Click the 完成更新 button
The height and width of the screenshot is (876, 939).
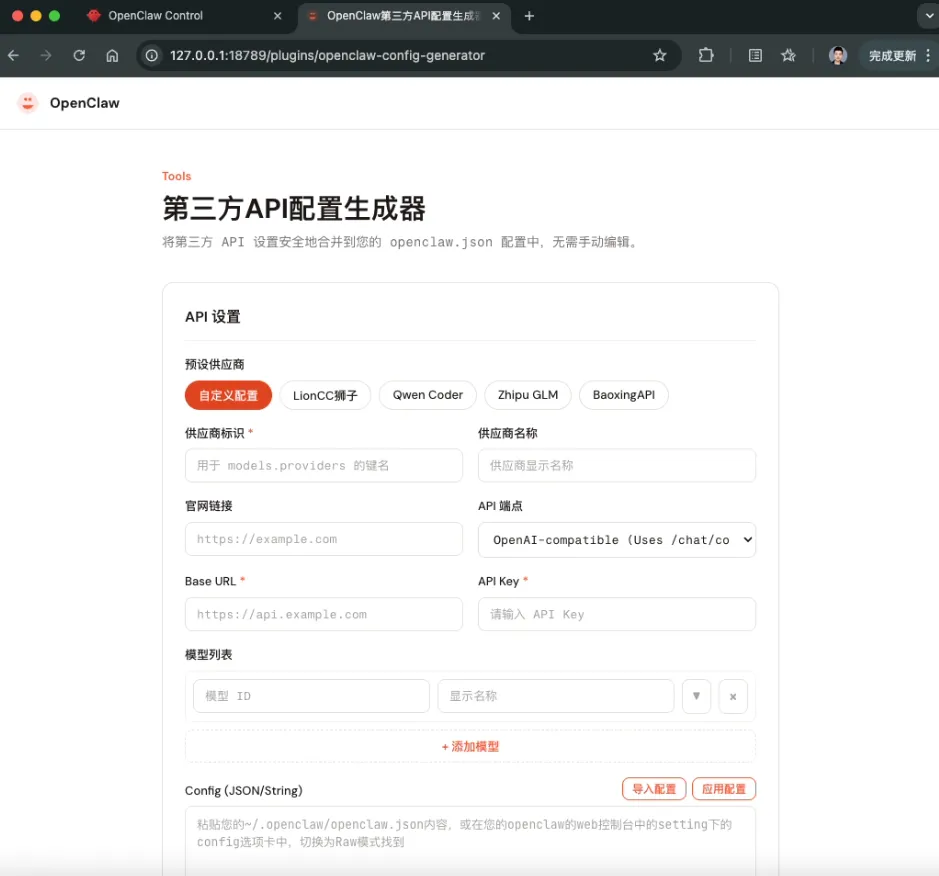[892, 56]
